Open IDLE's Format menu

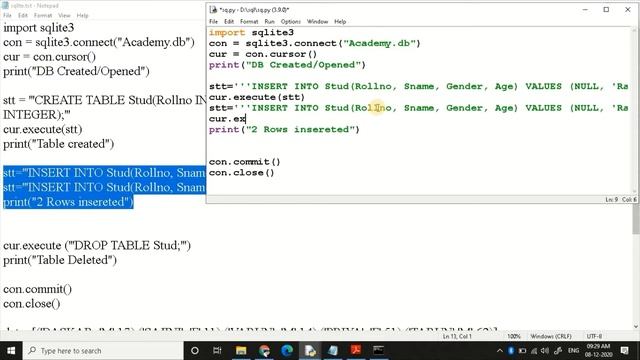pyautogui.click(x=249, y=22)
